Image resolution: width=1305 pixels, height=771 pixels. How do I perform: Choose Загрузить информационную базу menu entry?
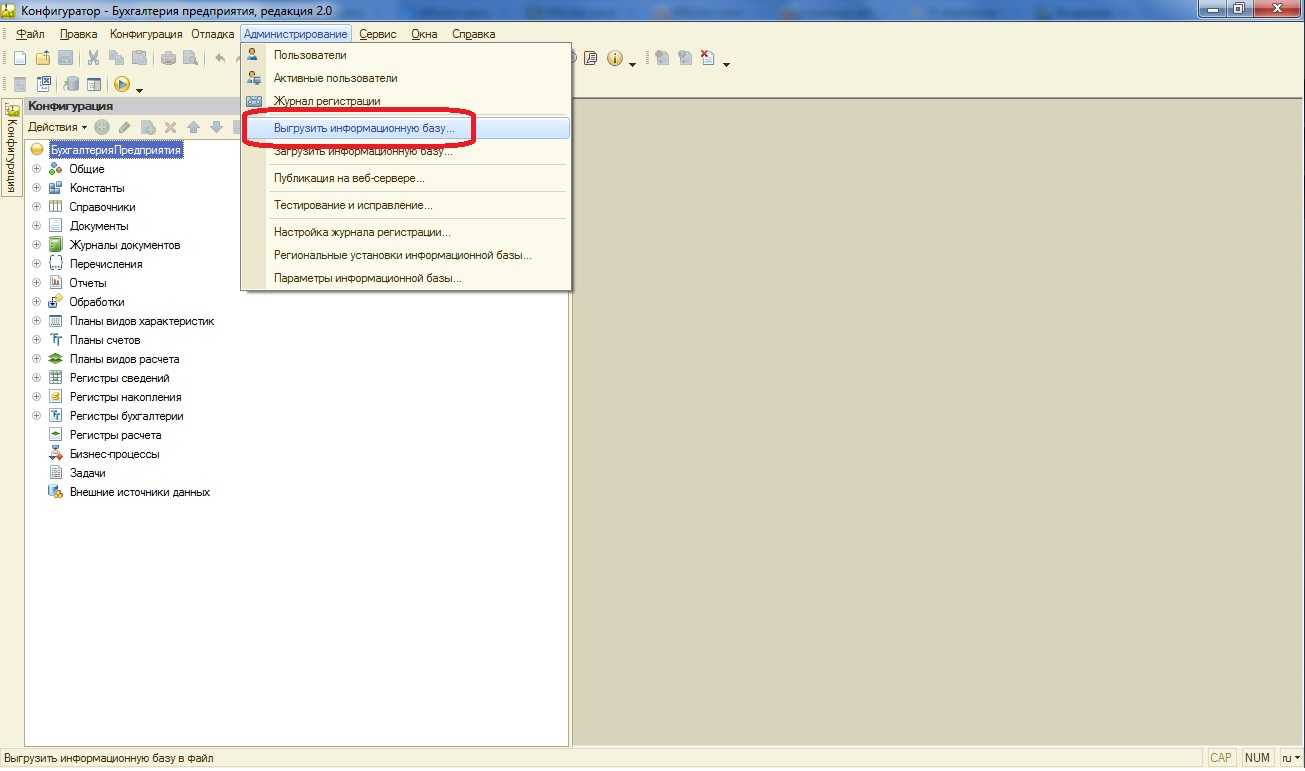pyautogui.click(x=406, y=152)
